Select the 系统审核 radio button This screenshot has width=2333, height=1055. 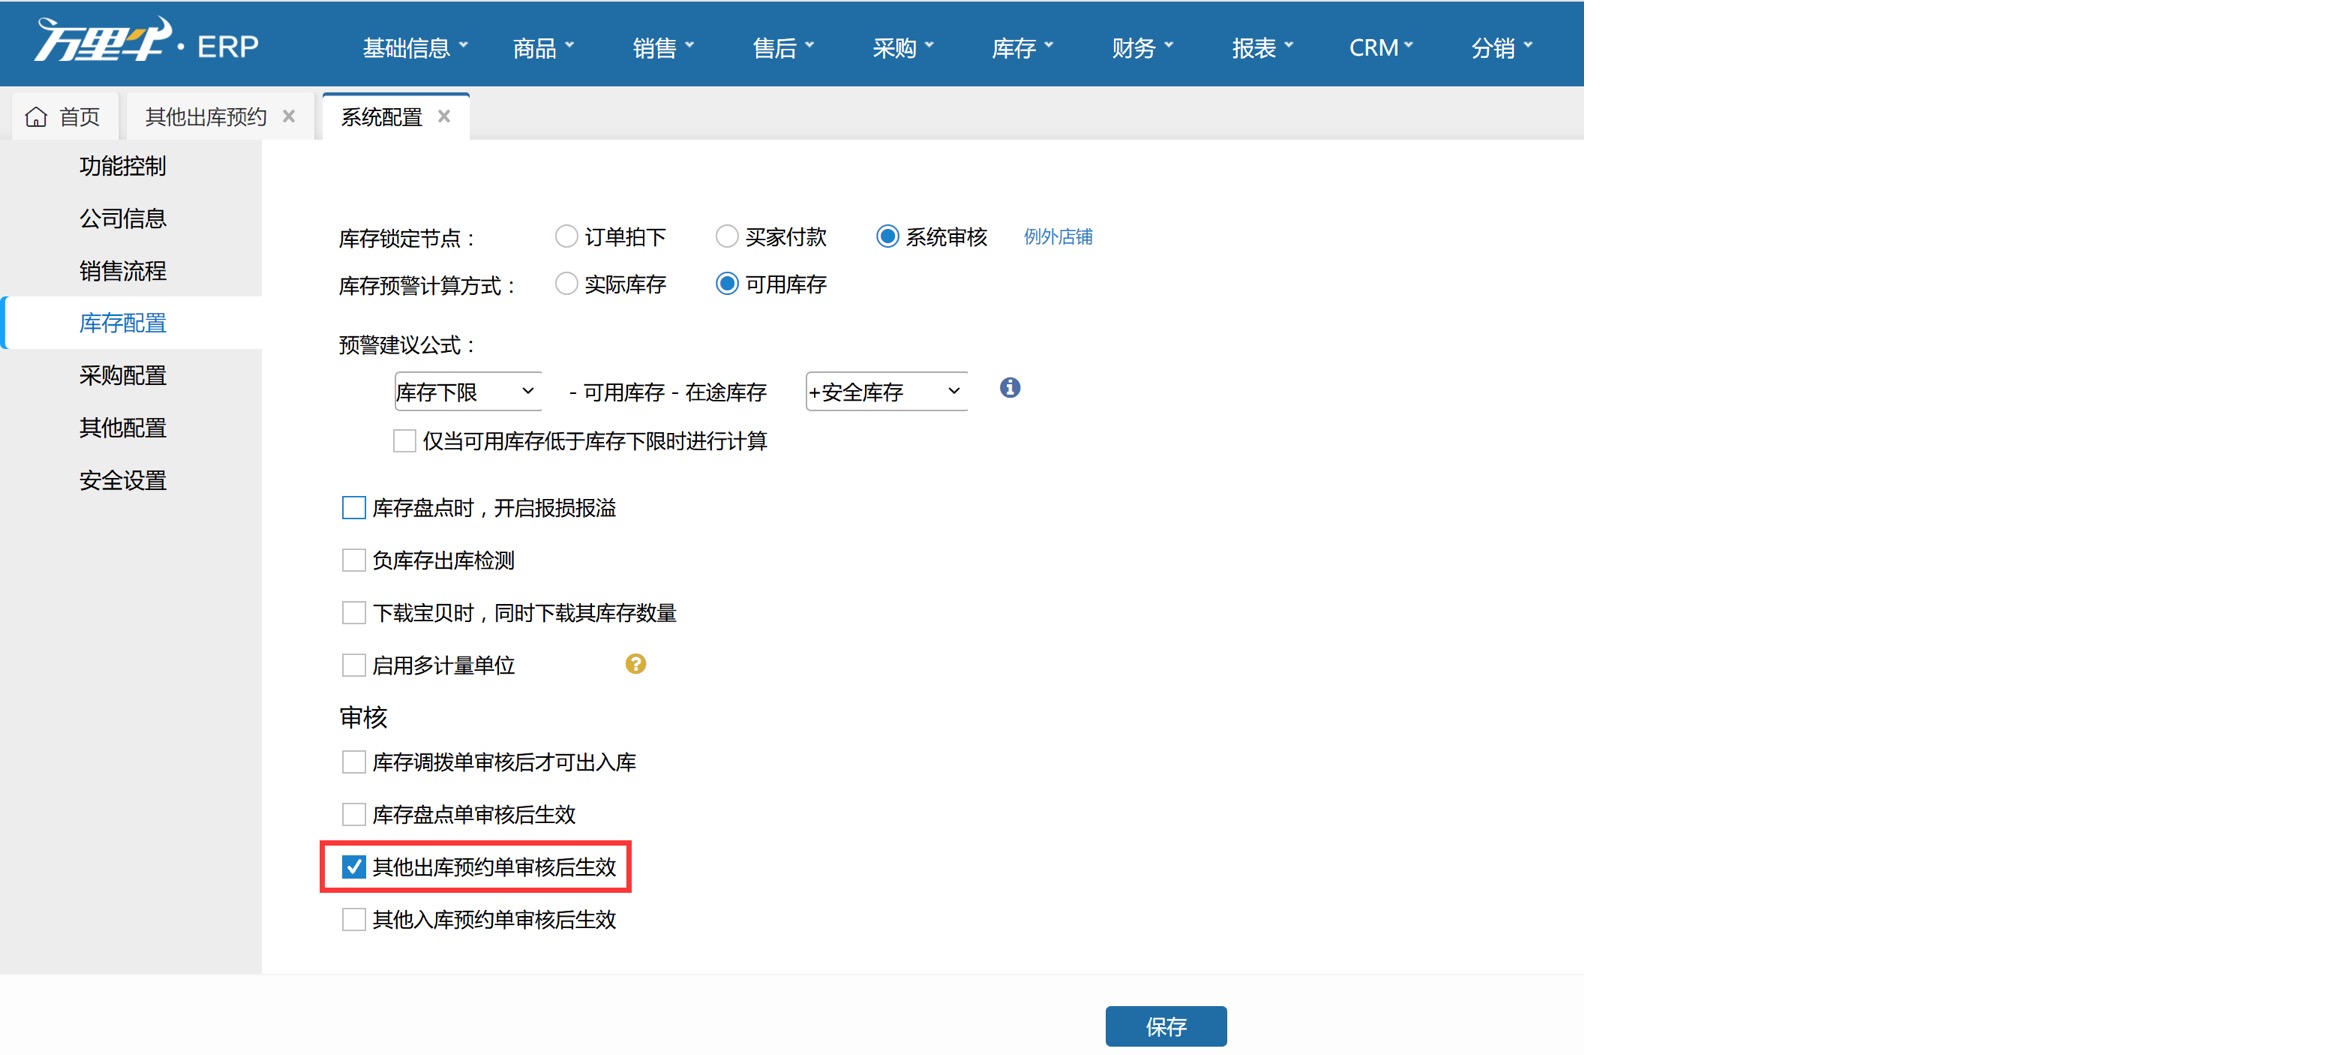[x=887, y=236]
